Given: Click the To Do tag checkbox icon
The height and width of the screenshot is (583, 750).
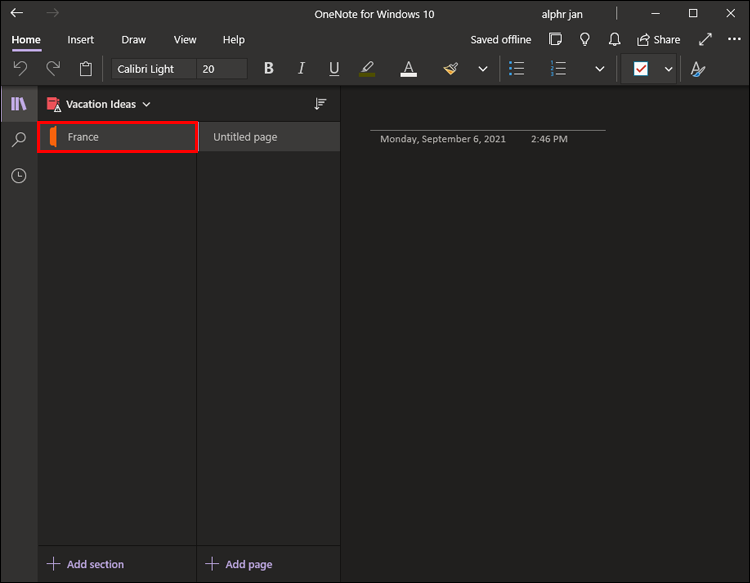Looking at the screenshot, I should [641, 69].
